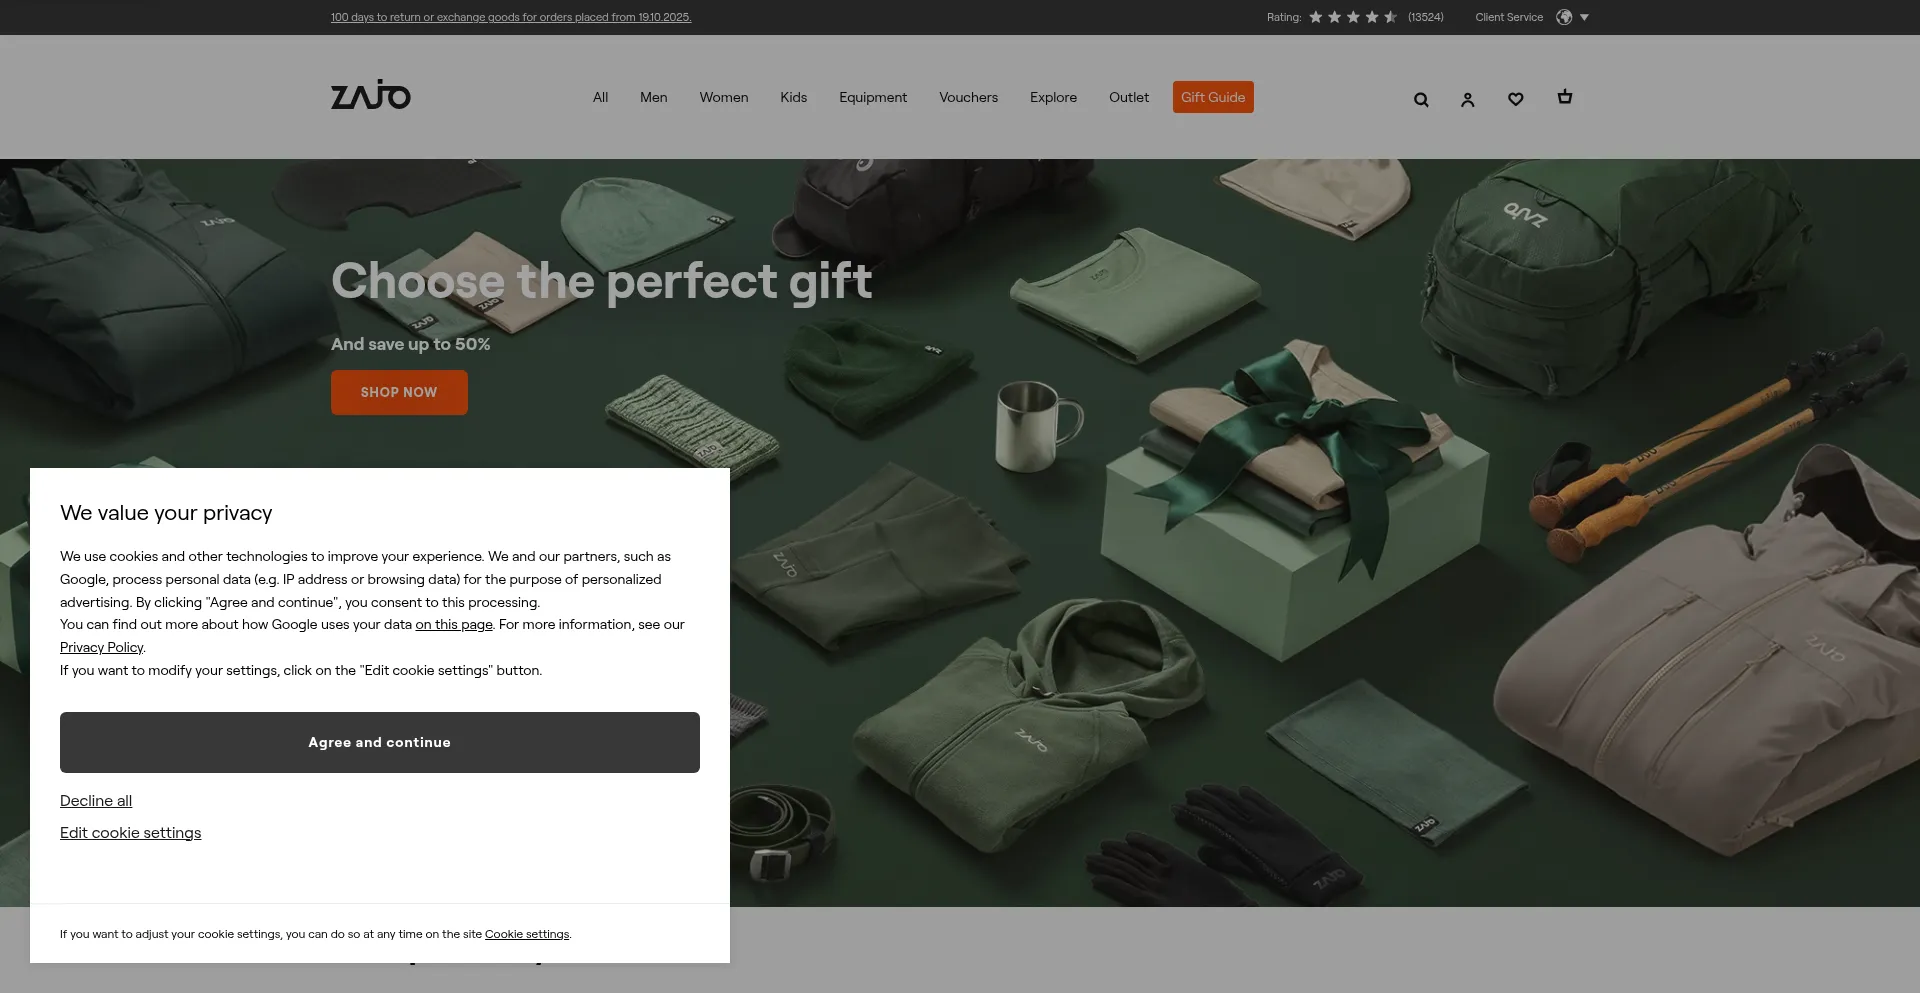Click the user account icon

tap(1467, 99)
